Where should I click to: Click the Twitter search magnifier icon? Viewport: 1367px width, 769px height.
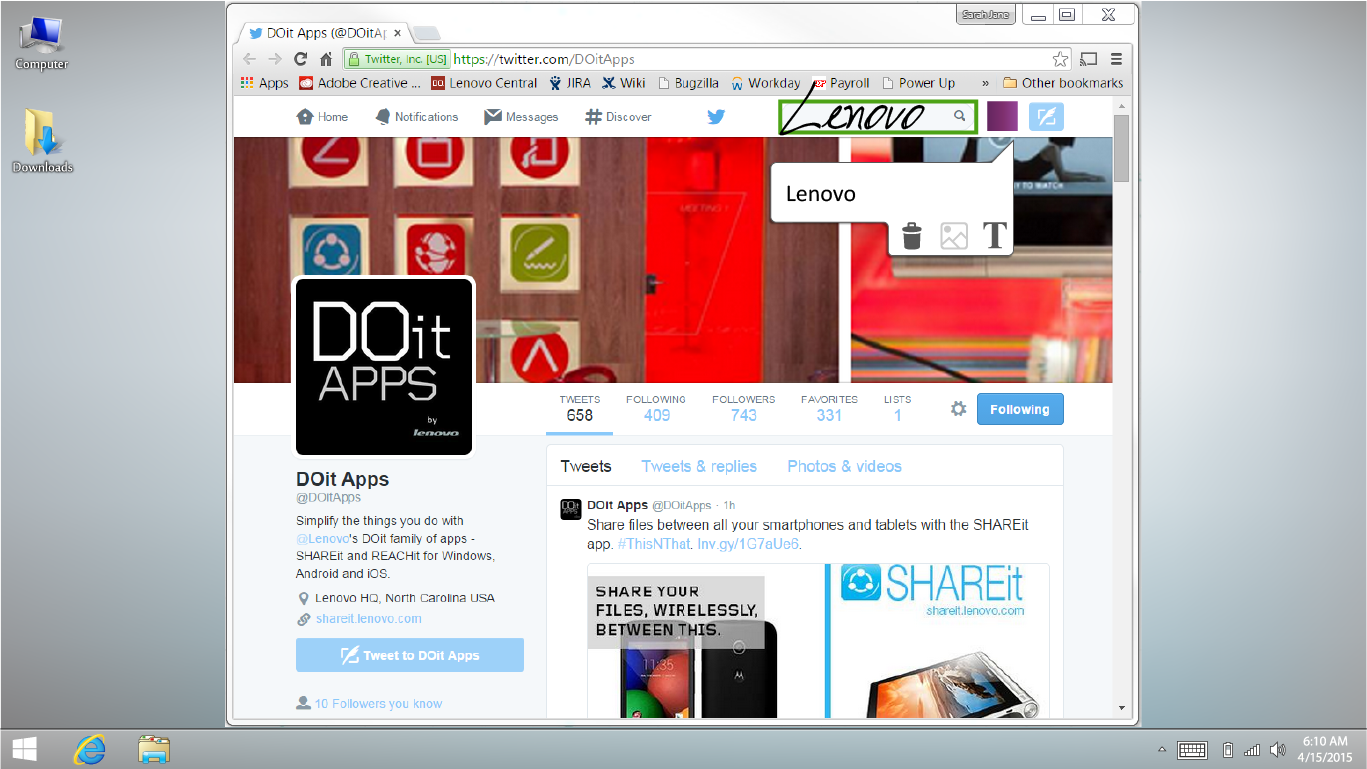click(x=960, y=116)
